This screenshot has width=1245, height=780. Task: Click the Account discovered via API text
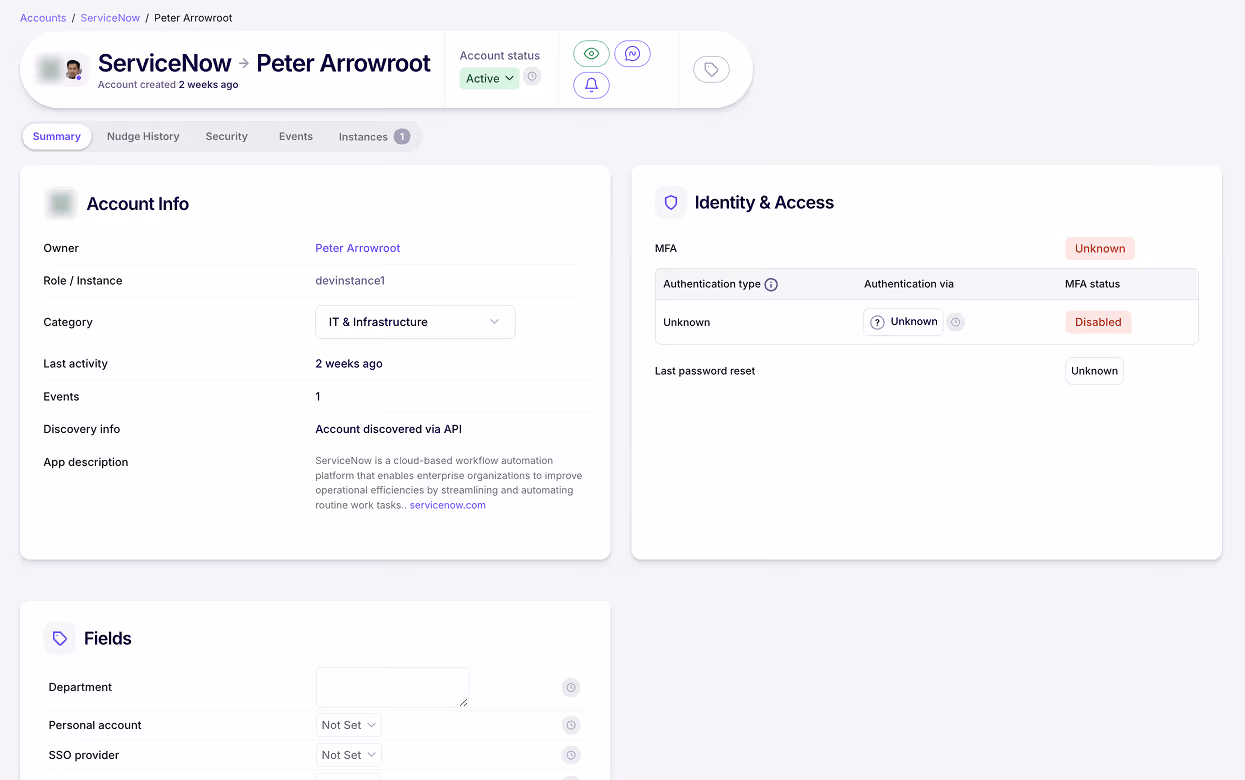pos(389,429)
